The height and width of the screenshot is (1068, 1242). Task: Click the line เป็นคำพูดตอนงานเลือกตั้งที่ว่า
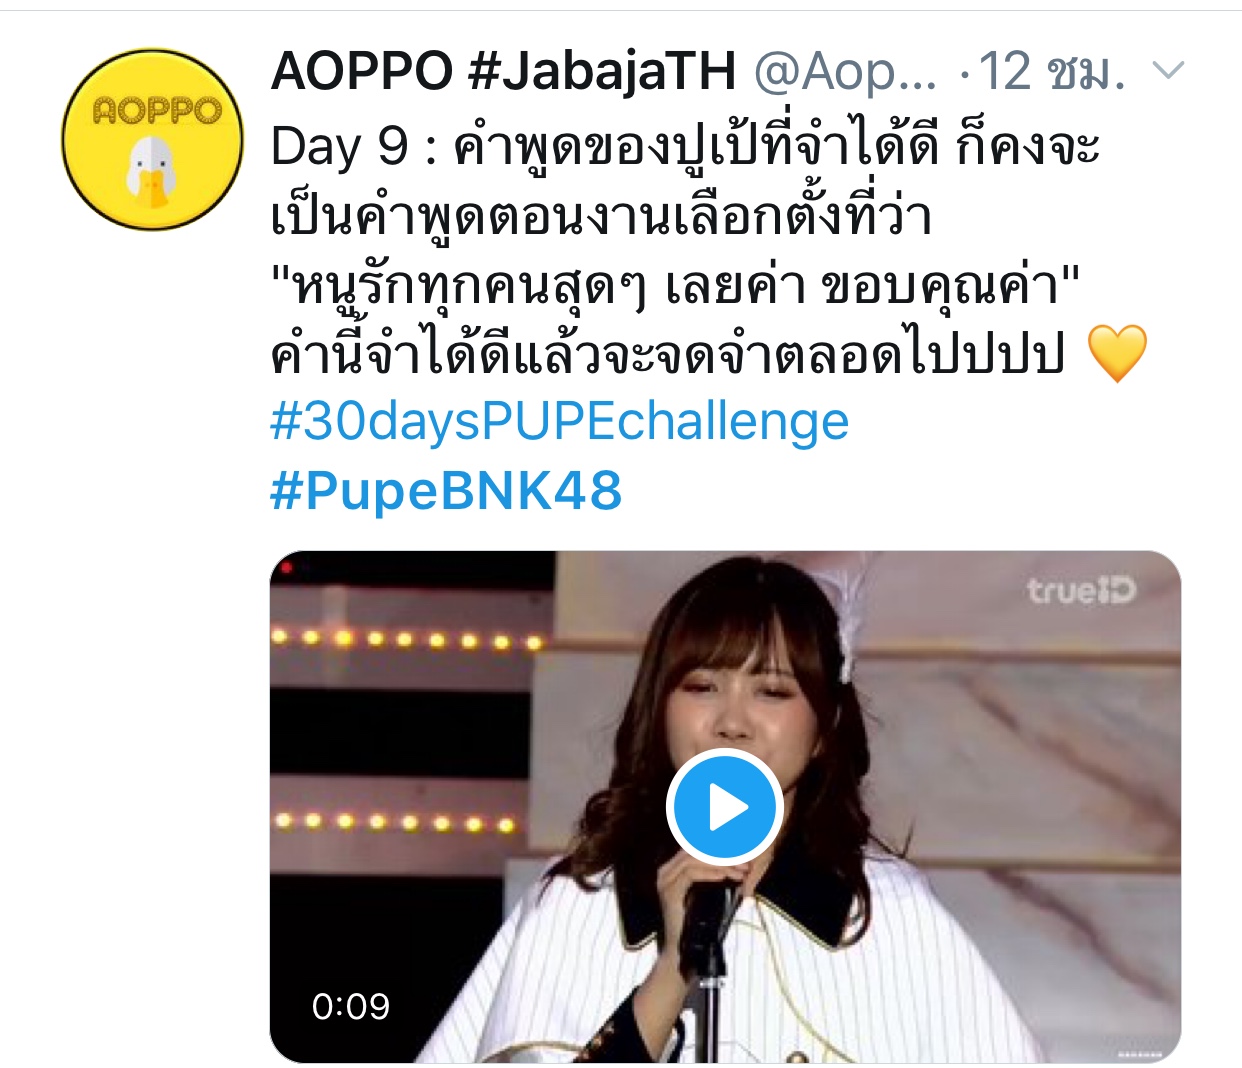(601, 216)
